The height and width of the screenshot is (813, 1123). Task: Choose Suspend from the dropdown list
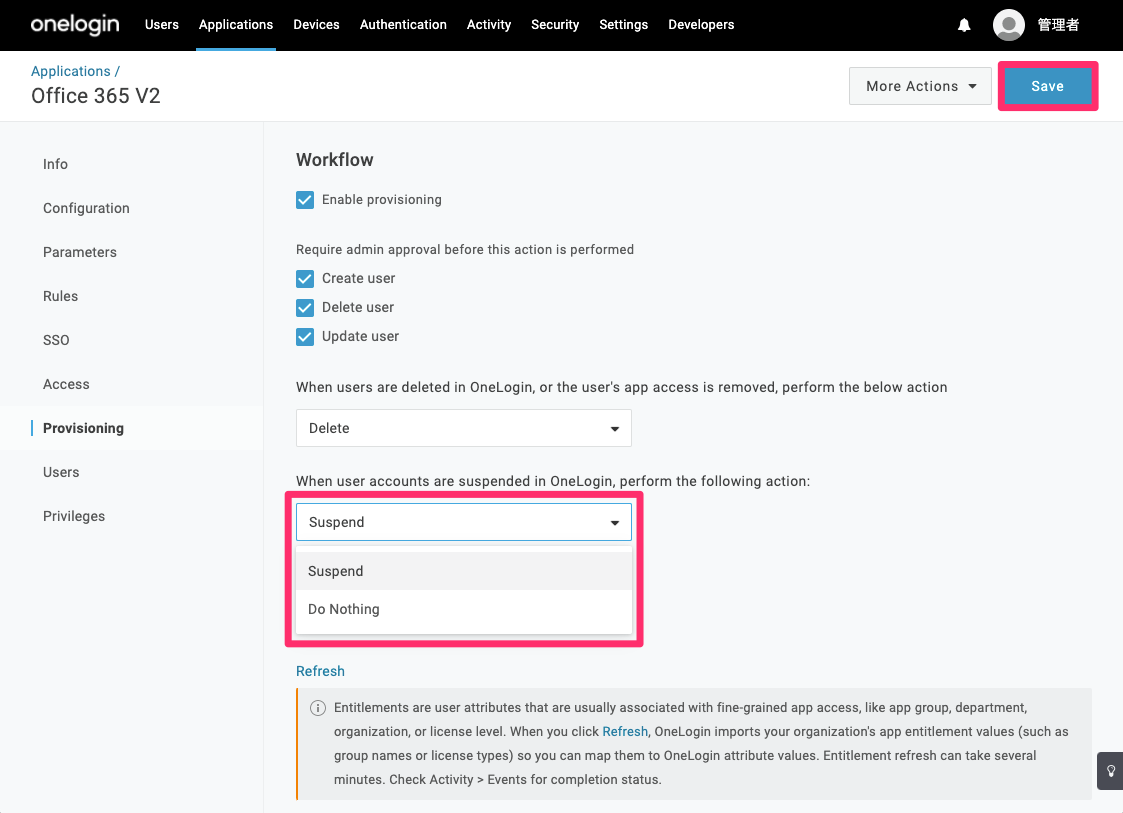point(463,571)
